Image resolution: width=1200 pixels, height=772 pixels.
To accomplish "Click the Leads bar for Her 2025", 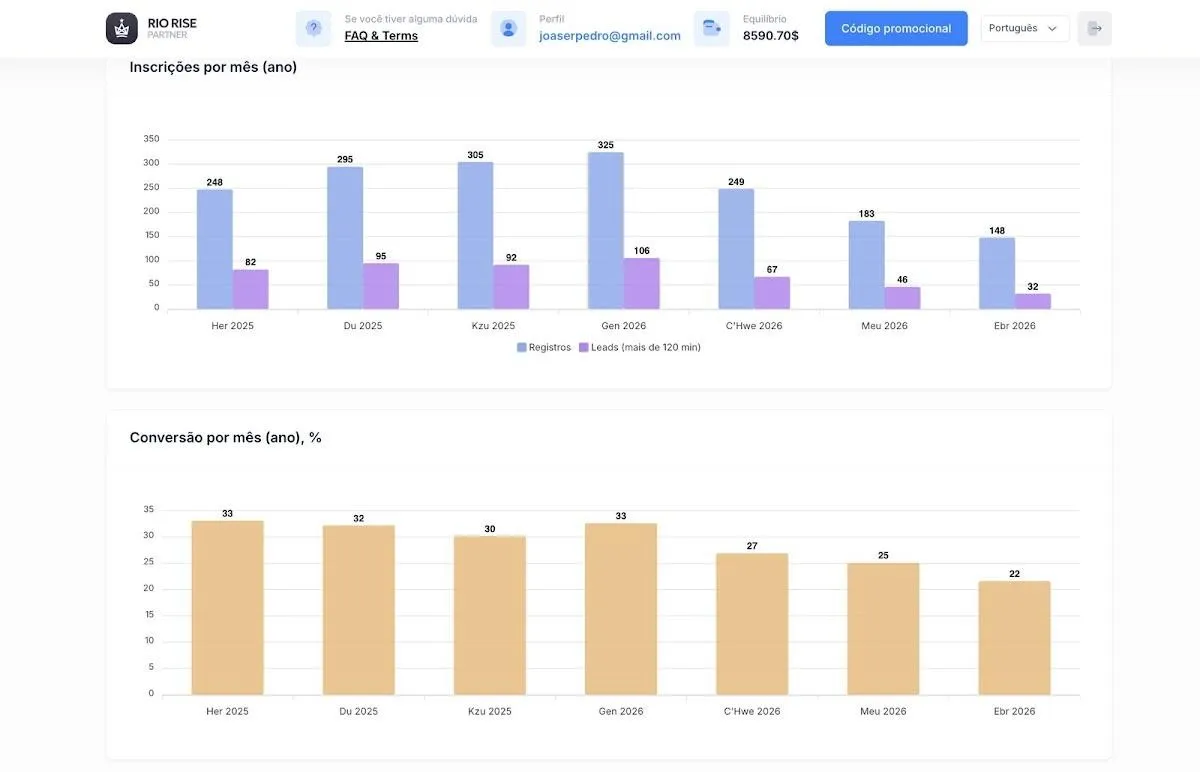I will click(251, 289).
